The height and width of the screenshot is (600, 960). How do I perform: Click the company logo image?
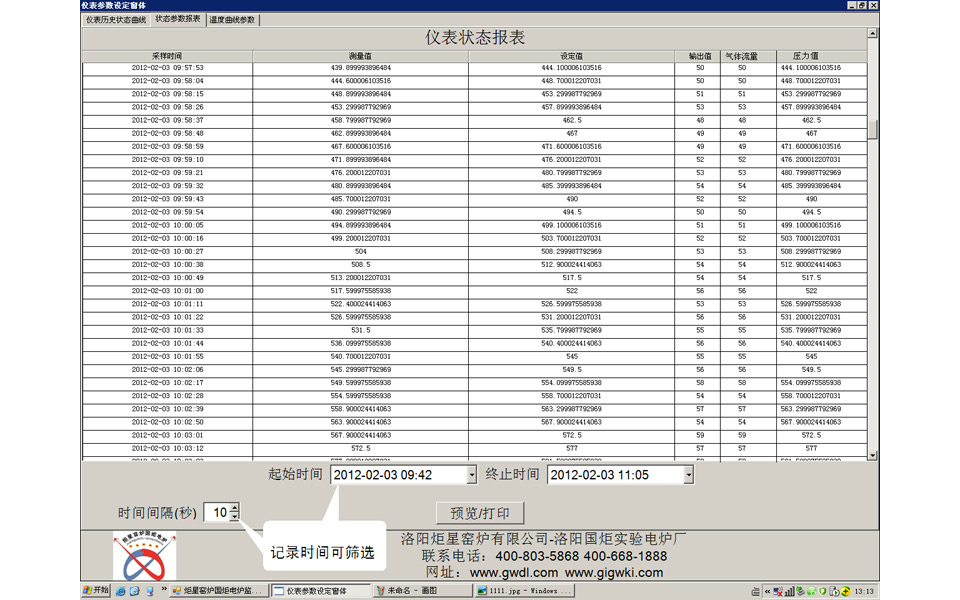tap(146, 556)
